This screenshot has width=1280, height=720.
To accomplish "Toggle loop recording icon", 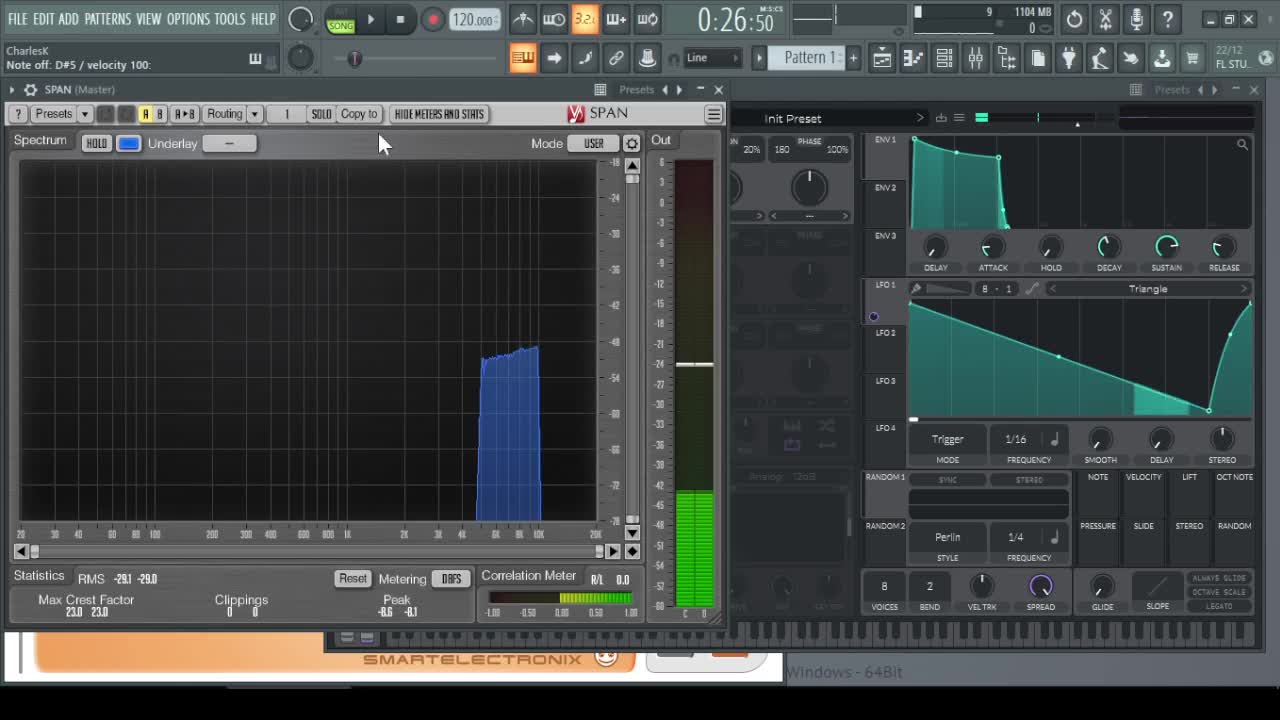I will pyautogui.click(x=648, y=19).
